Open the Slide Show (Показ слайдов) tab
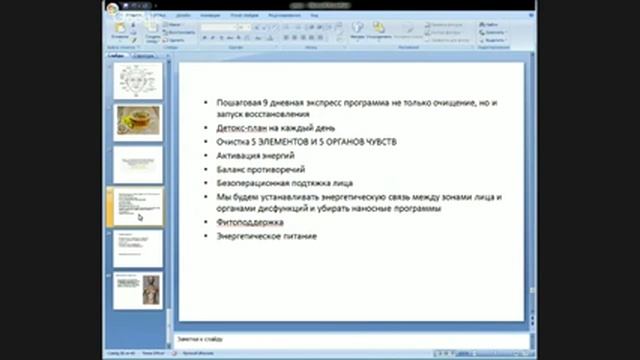The image size is (640, 360). coord(244,15)
